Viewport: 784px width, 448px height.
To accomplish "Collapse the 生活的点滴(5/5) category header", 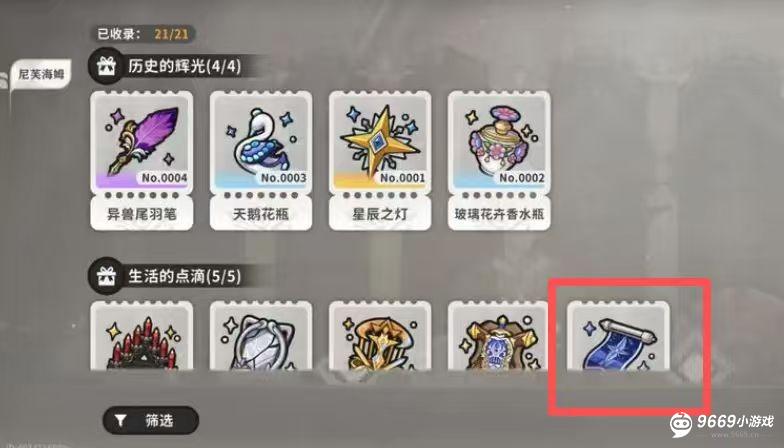I will point(172,276).
